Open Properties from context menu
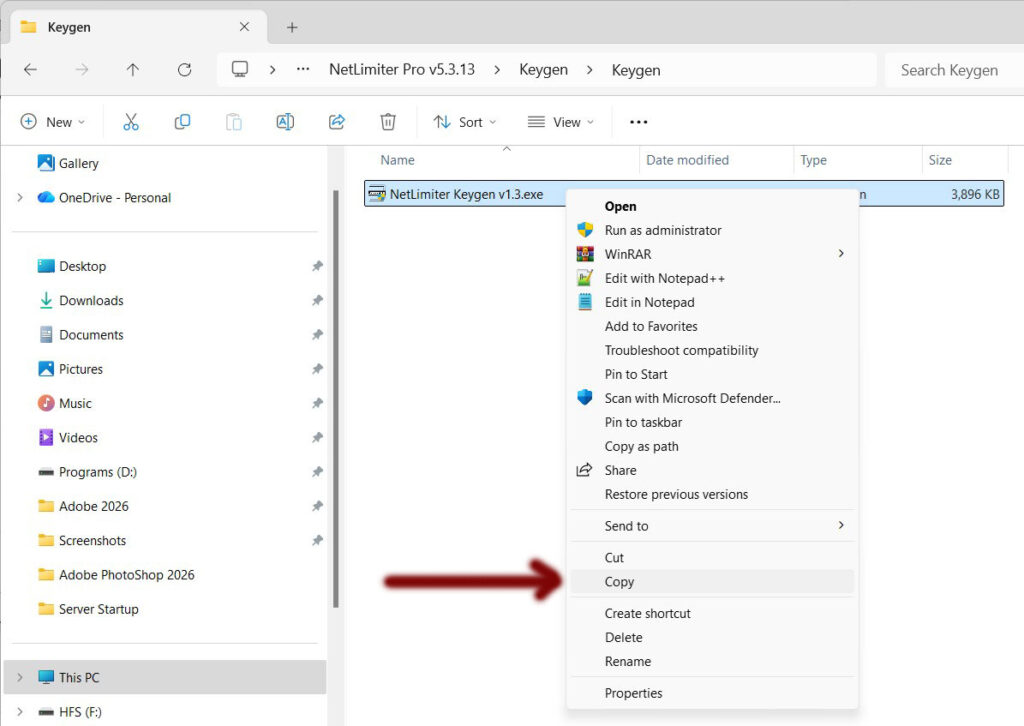The height and width of the screenshot is (726, 1024). pos(633,693)
